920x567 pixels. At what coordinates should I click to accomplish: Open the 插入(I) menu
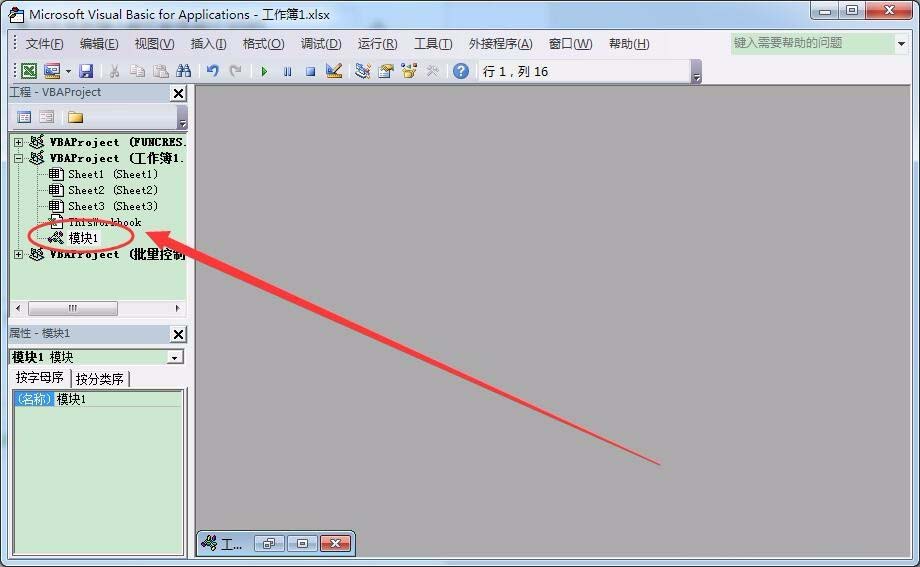coord(208,44)
